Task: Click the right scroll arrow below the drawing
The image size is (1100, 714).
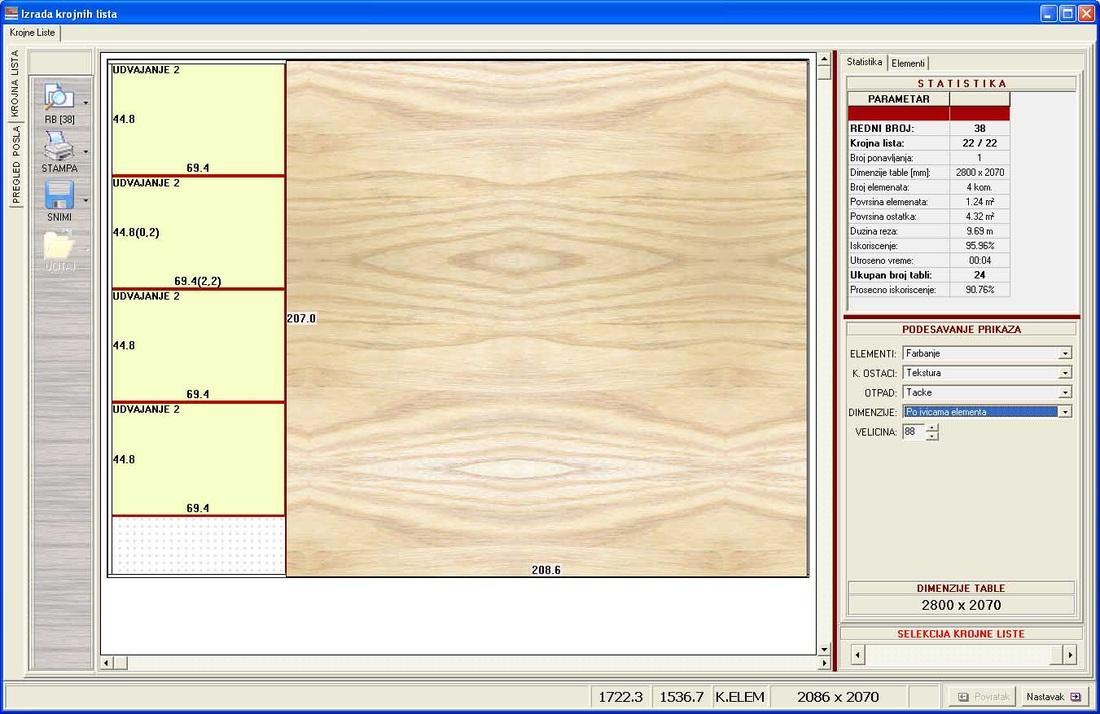Action: tap(822, 662)
